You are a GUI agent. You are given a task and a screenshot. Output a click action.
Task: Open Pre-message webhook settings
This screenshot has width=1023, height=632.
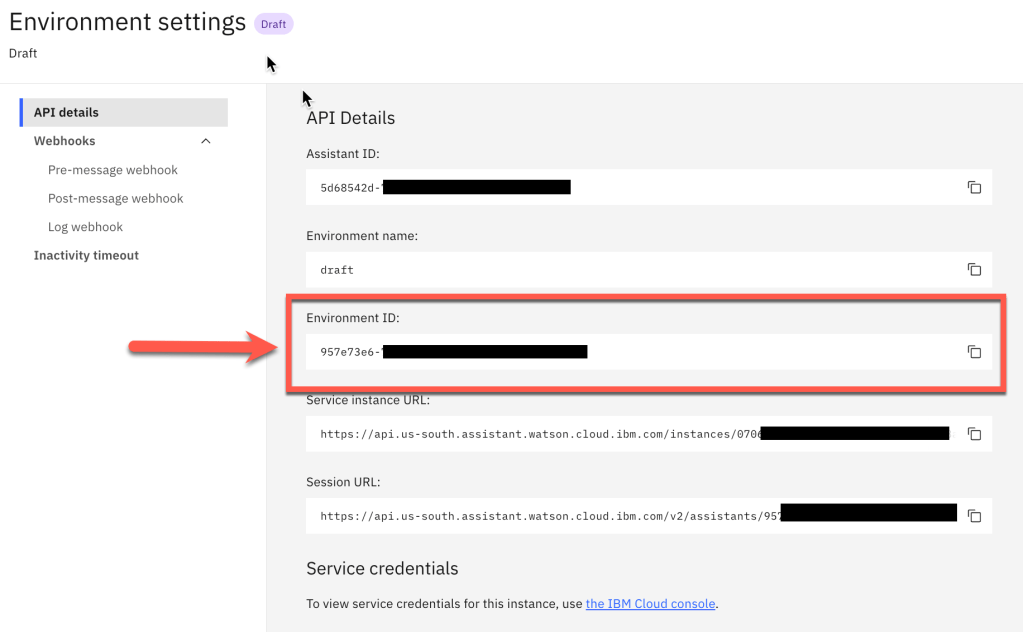coord(113,170)
